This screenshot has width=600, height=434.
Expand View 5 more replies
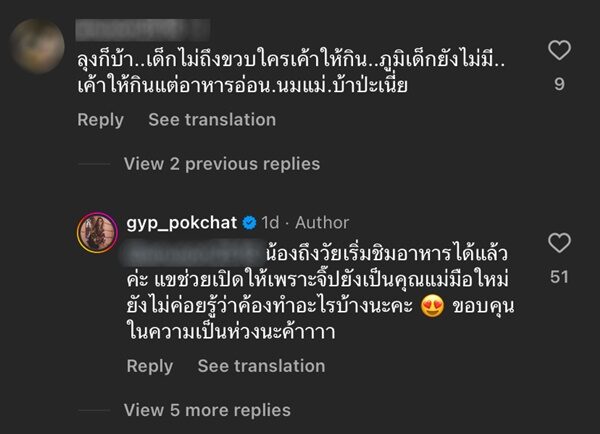coord(207,410)
